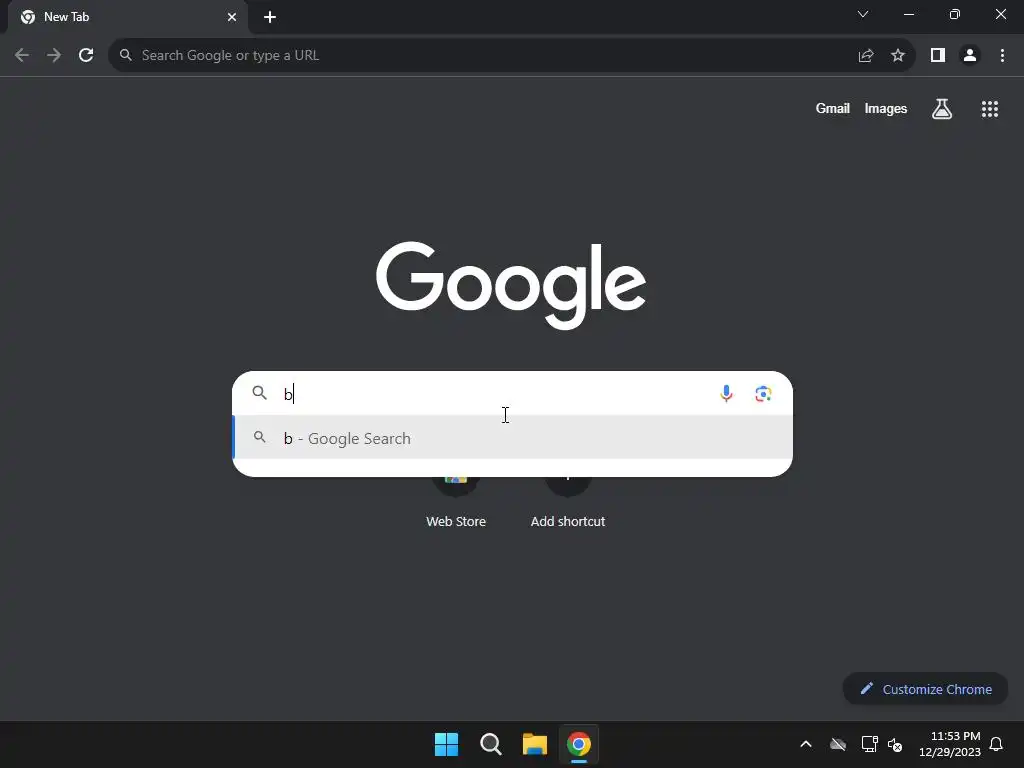This screenshot has height=768, width=1024.
Task: Open the clock showing 11:53 PM
Action: tap(950, 744)
